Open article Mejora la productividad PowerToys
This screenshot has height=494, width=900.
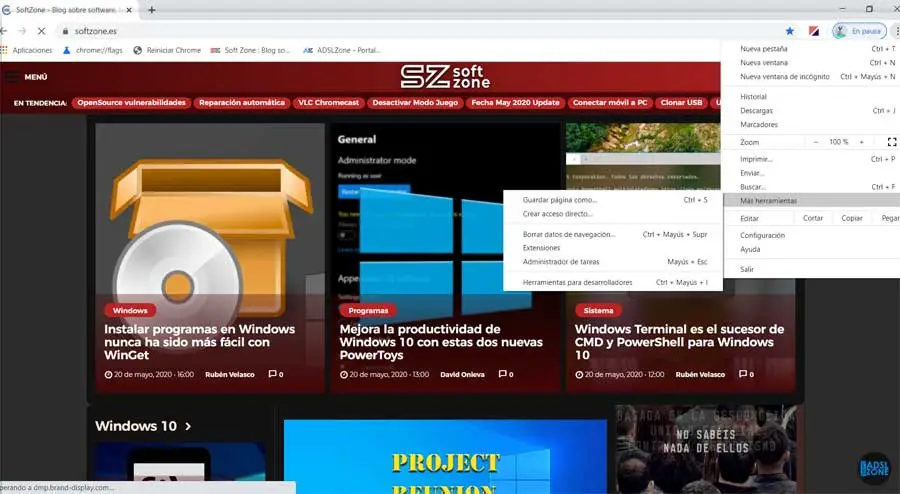pyautogui.click(x=441, y=342)
